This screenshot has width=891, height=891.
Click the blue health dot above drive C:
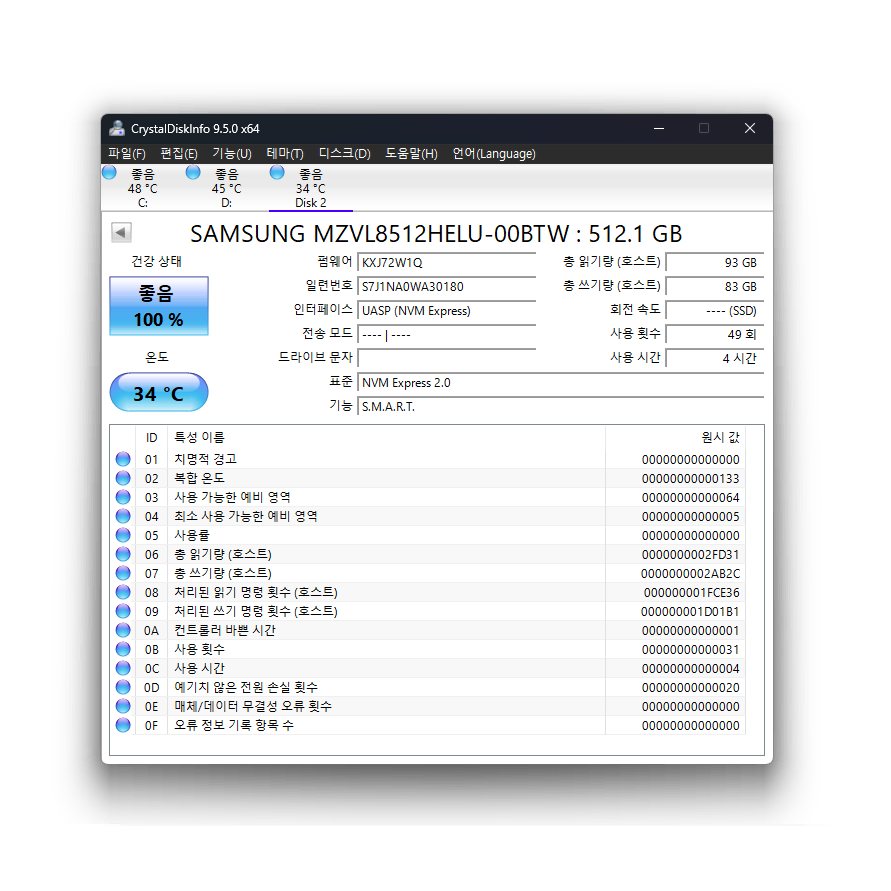pyautogui.click(x=108, y=171)
